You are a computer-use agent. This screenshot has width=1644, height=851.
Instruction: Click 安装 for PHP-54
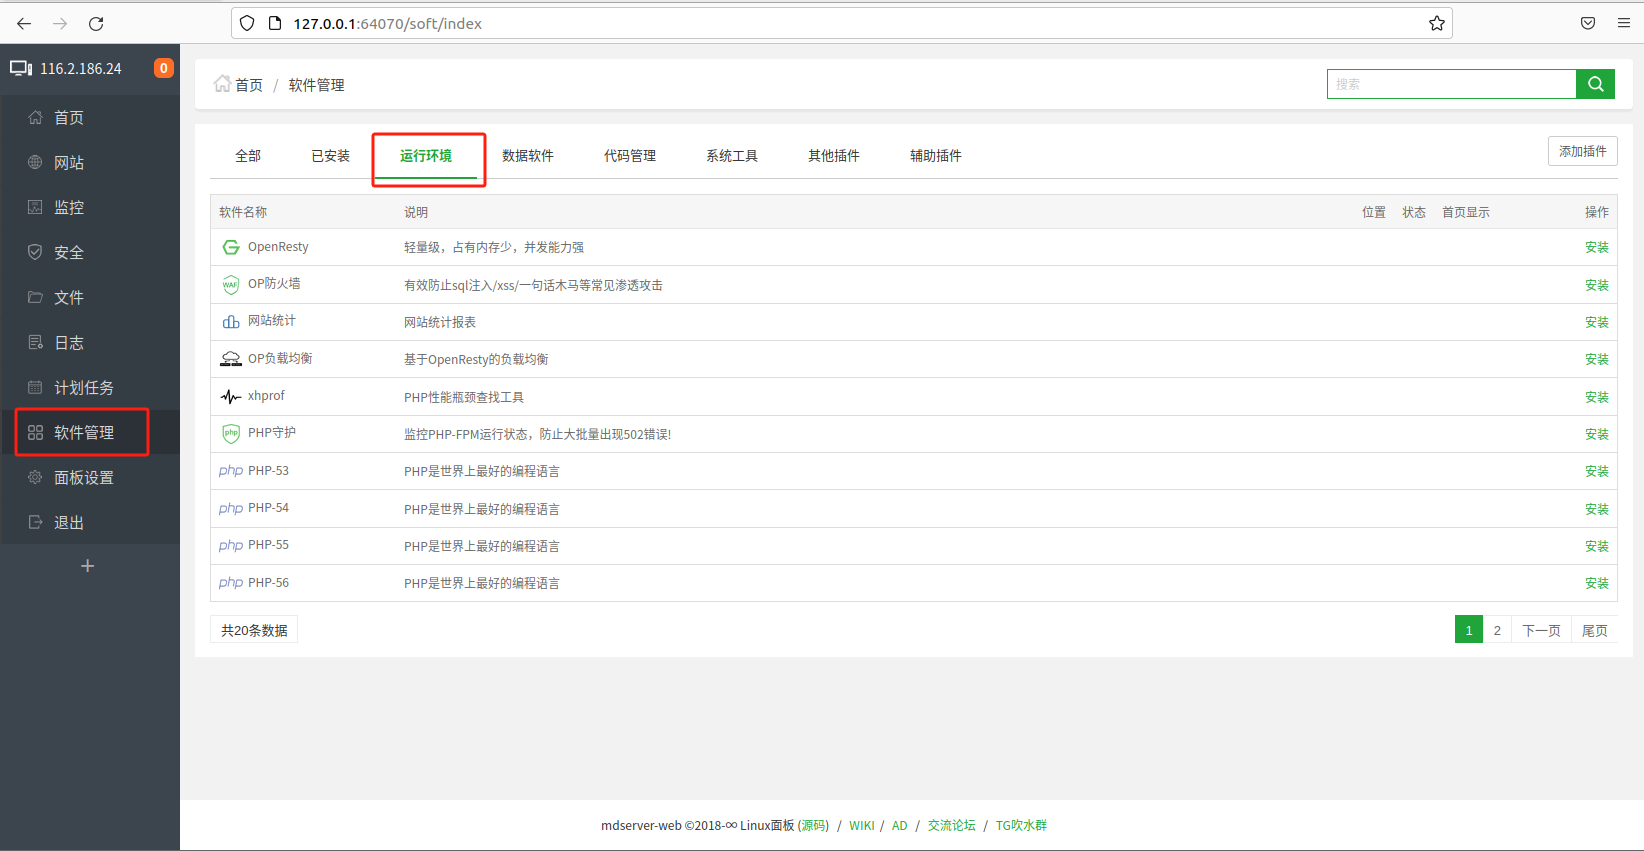[x=1597, y=509]
